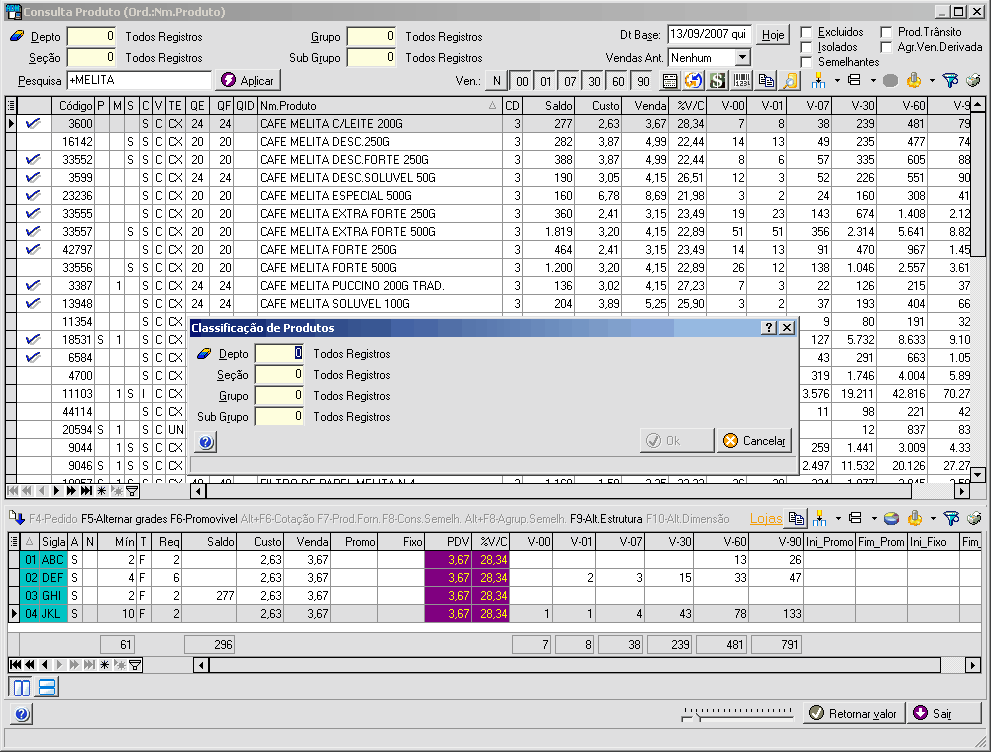Click the green dollar sign icon

coord(717,80)
